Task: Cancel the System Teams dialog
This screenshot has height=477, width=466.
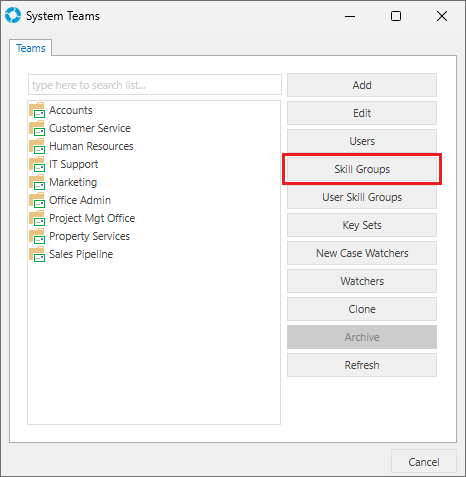Action: pyautogui.click(x=424, y=462)
